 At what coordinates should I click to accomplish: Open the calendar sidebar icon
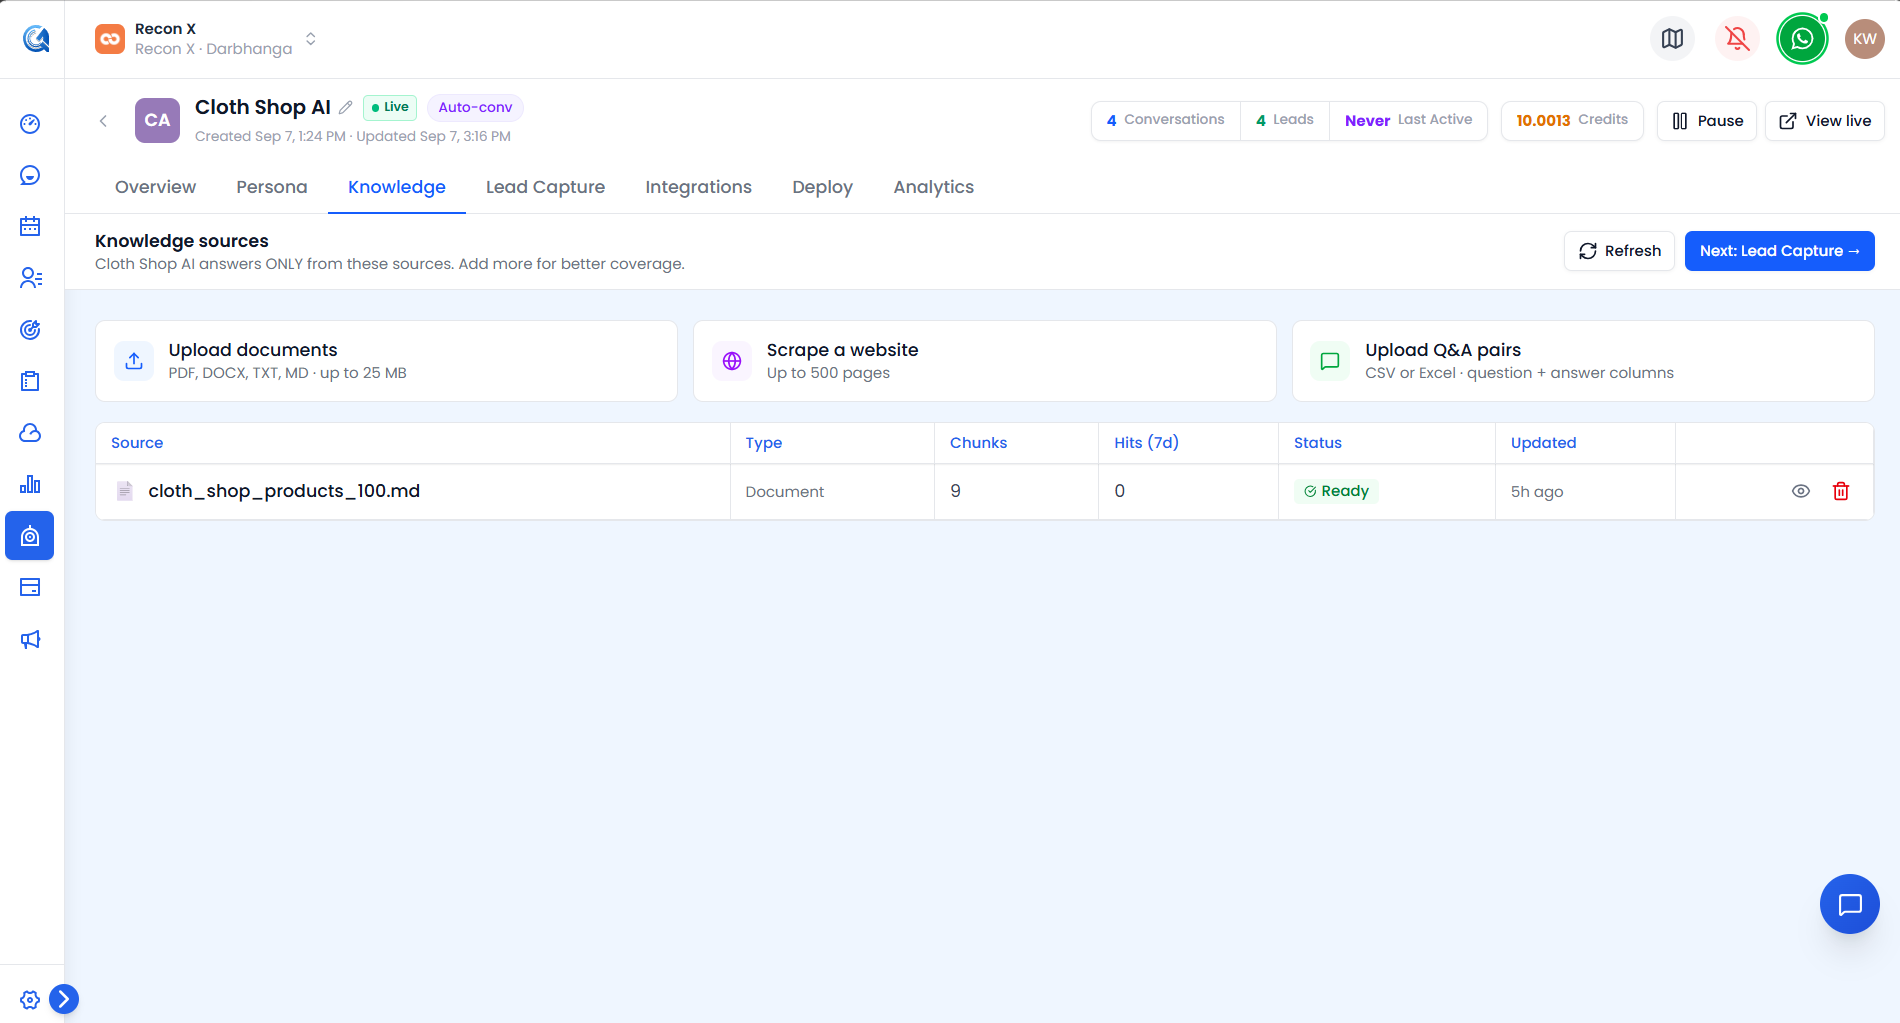[x=30, y=226]
